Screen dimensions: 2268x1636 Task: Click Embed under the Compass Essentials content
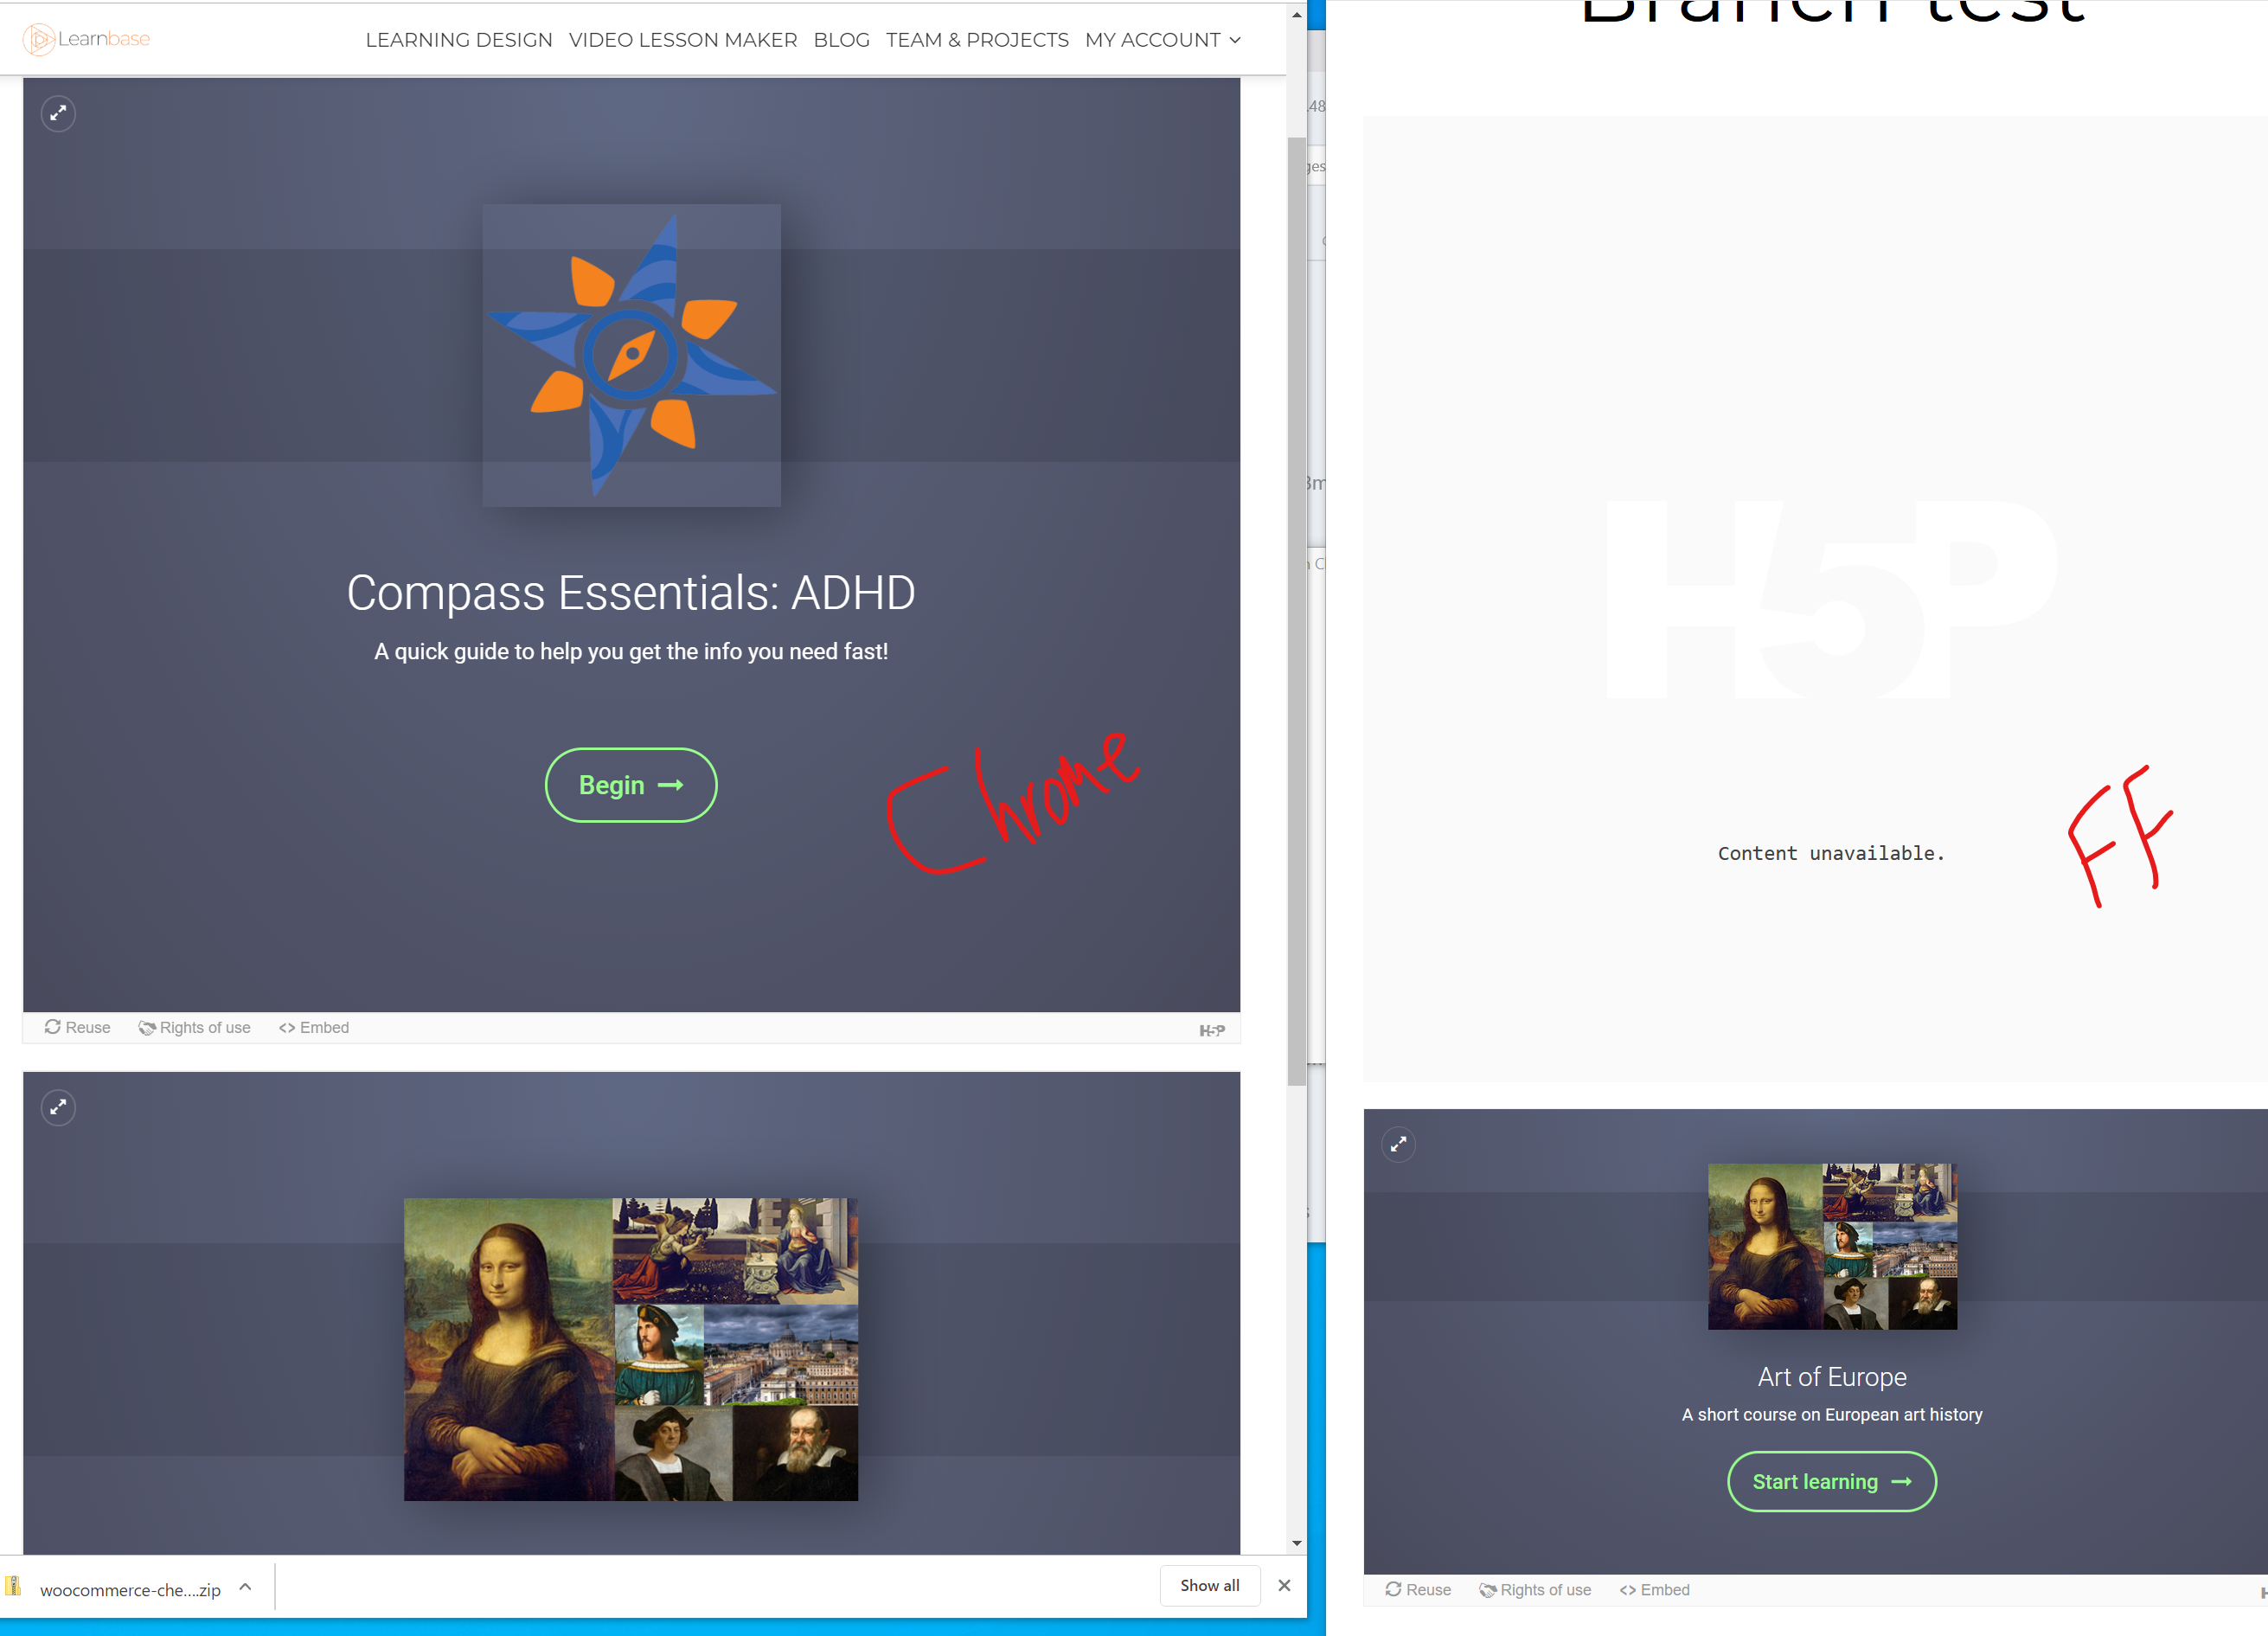click(x=314, y=1027)
